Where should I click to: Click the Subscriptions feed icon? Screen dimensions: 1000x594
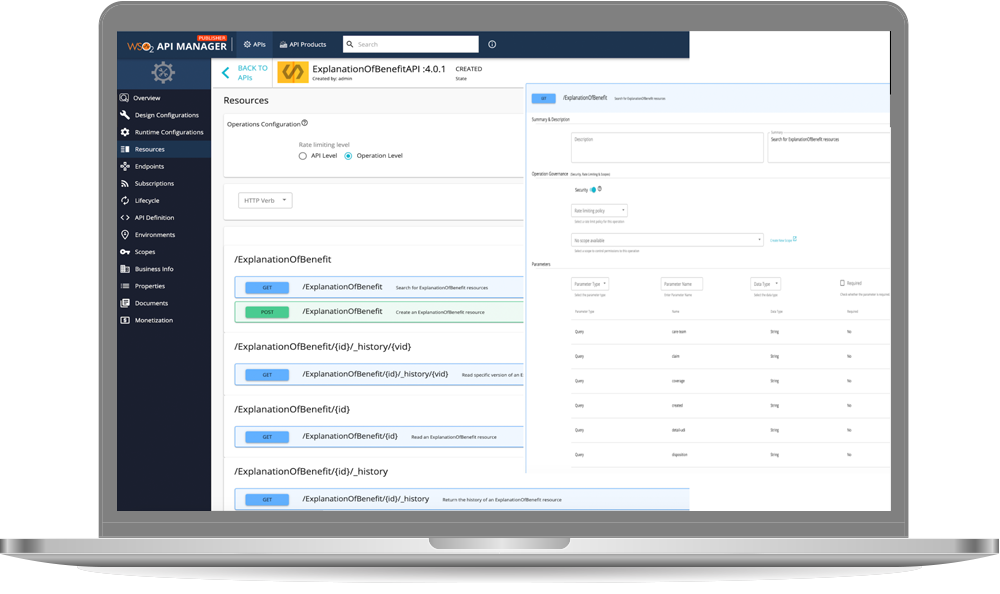[x=125, y=183]
